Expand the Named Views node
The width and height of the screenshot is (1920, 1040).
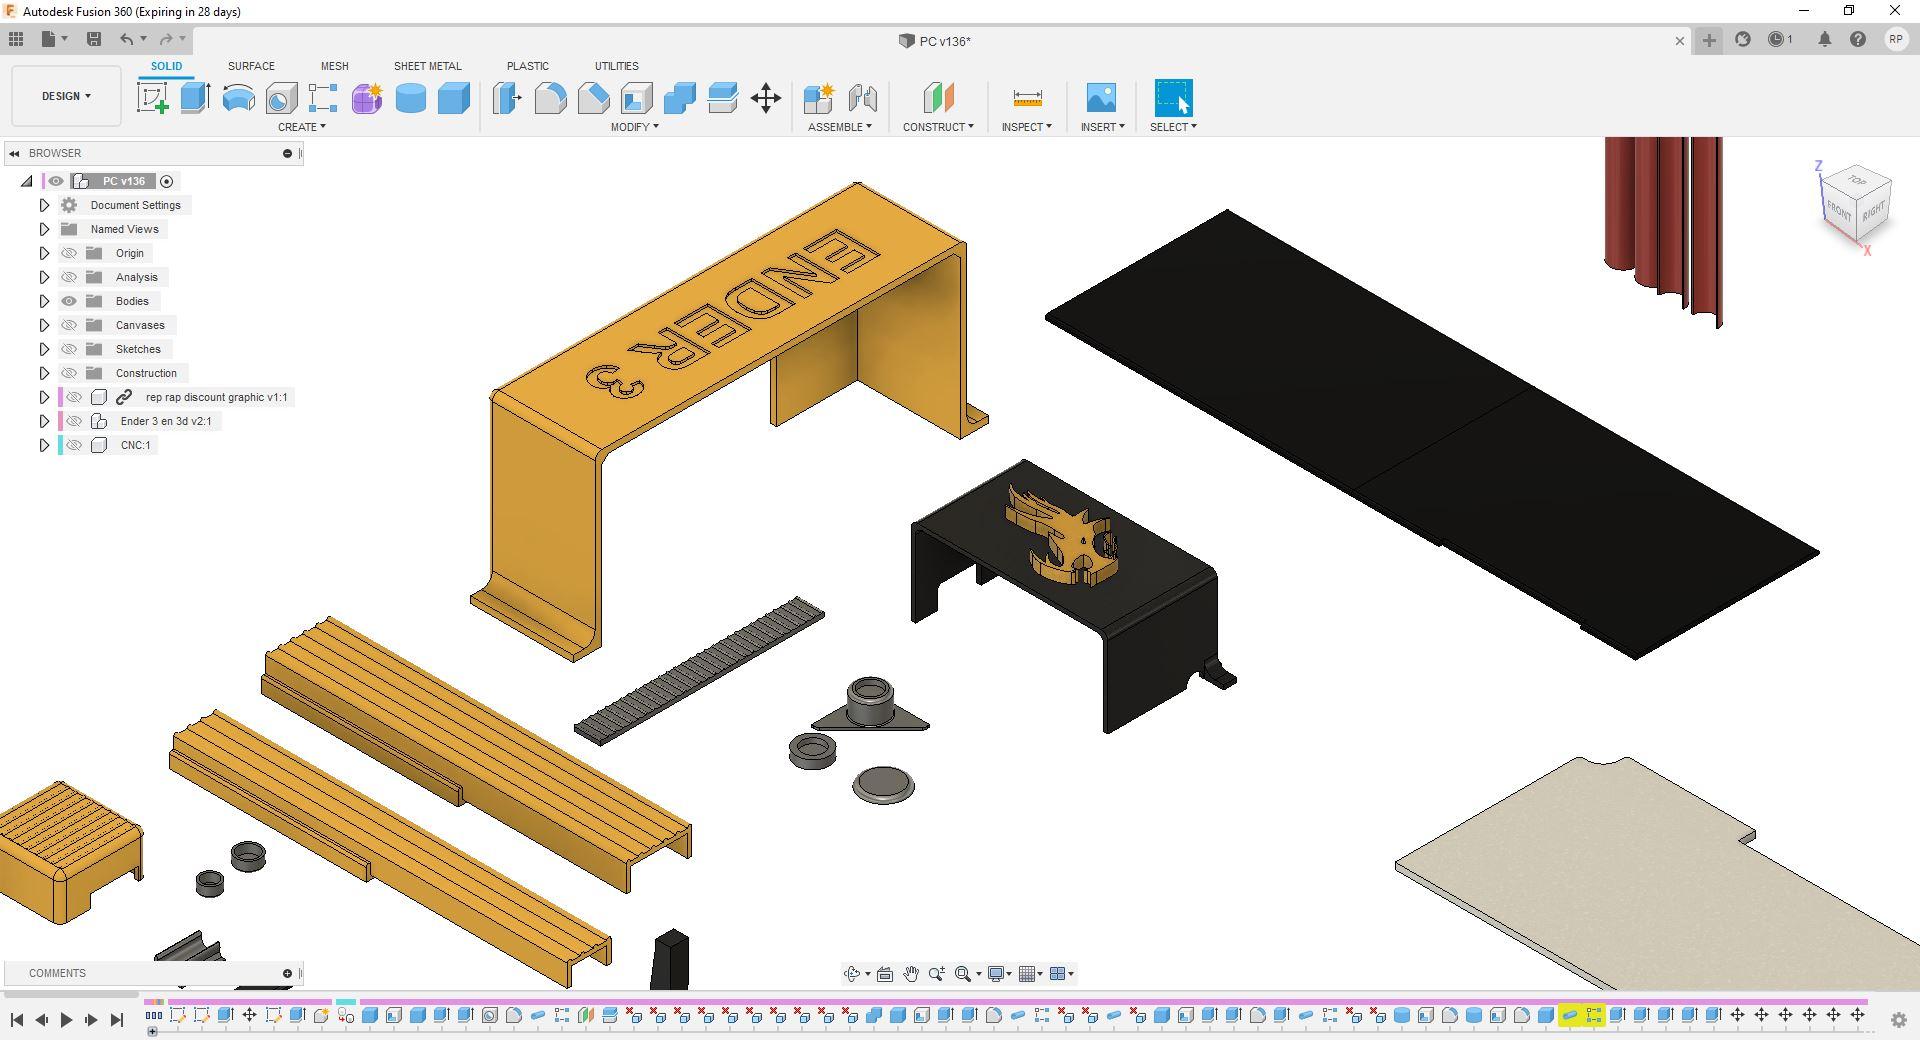click(44, 229)
